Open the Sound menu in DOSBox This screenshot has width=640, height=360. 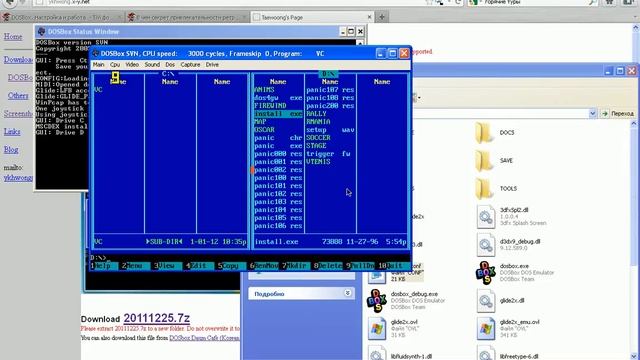coord(152,65)
